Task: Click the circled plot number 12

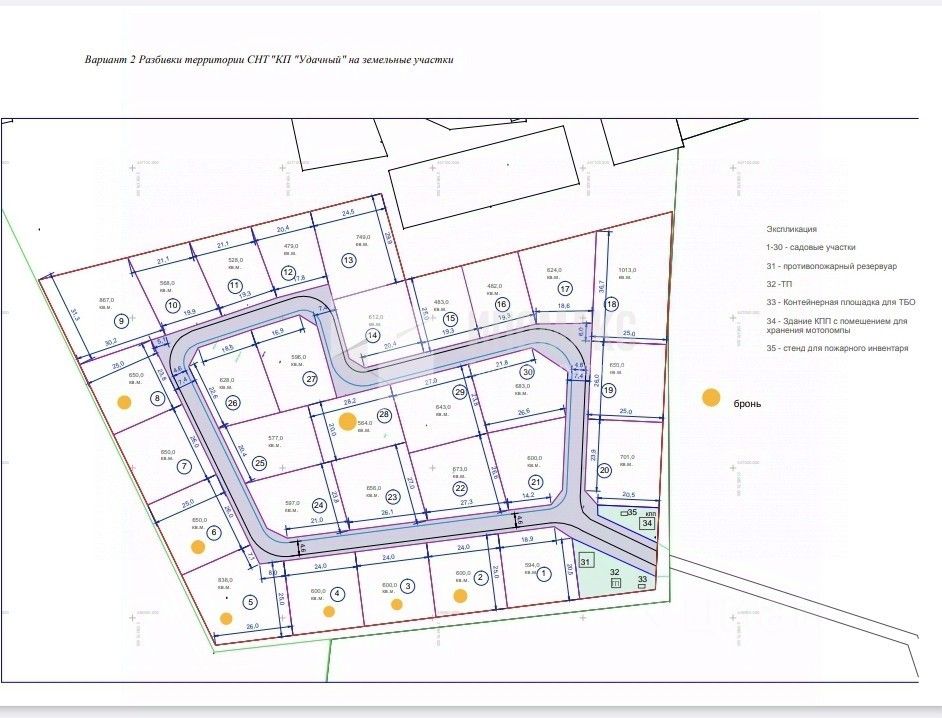Action: coord(288,272)
